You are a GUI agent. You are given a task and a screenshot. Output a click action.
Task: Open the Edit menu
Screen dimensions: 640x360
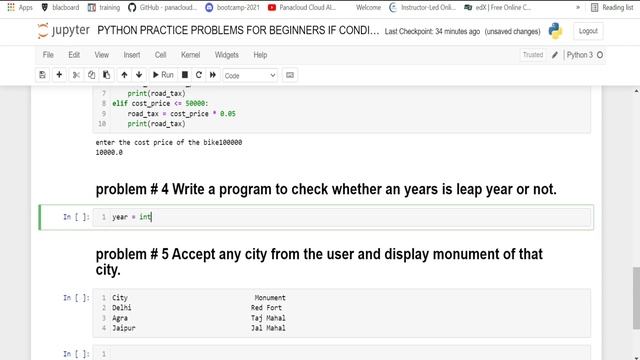pos(74,55)
